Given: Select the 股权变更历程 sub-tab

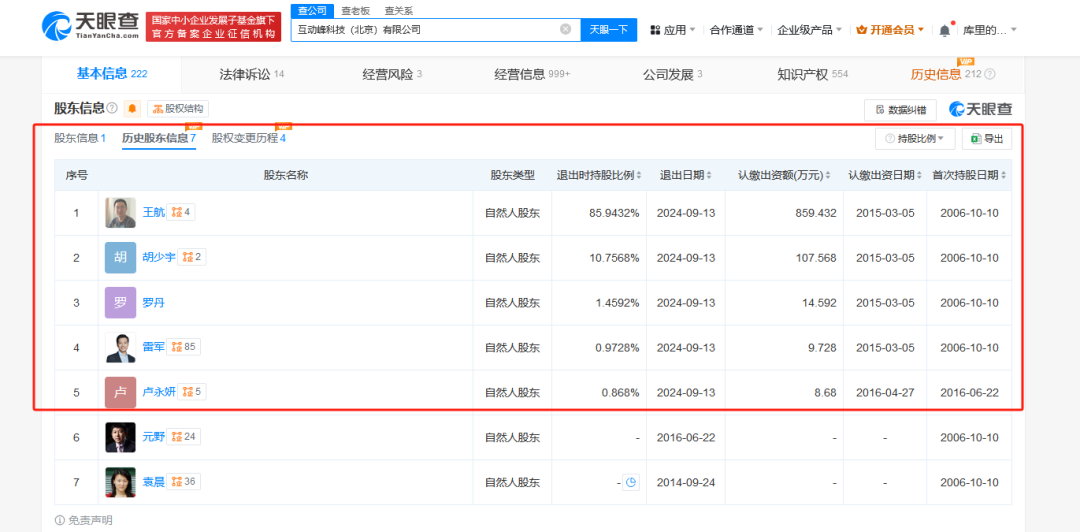Looking at the screenshot, I should point(248,138).
